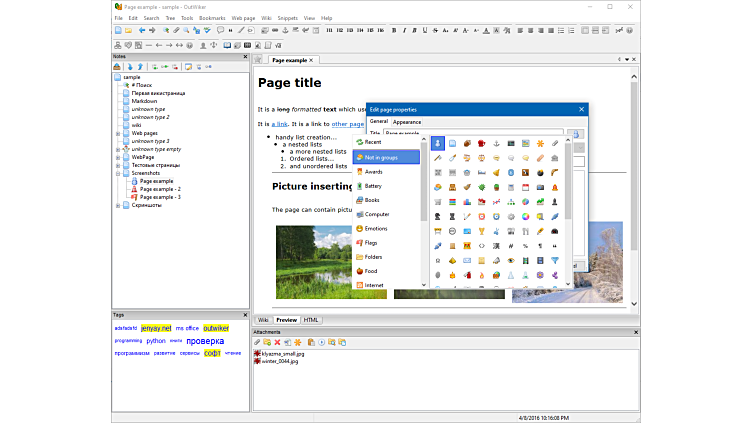The image size is (752, 423).
Task: Click the Italic formatting button
Action: (x=404, y=30)
